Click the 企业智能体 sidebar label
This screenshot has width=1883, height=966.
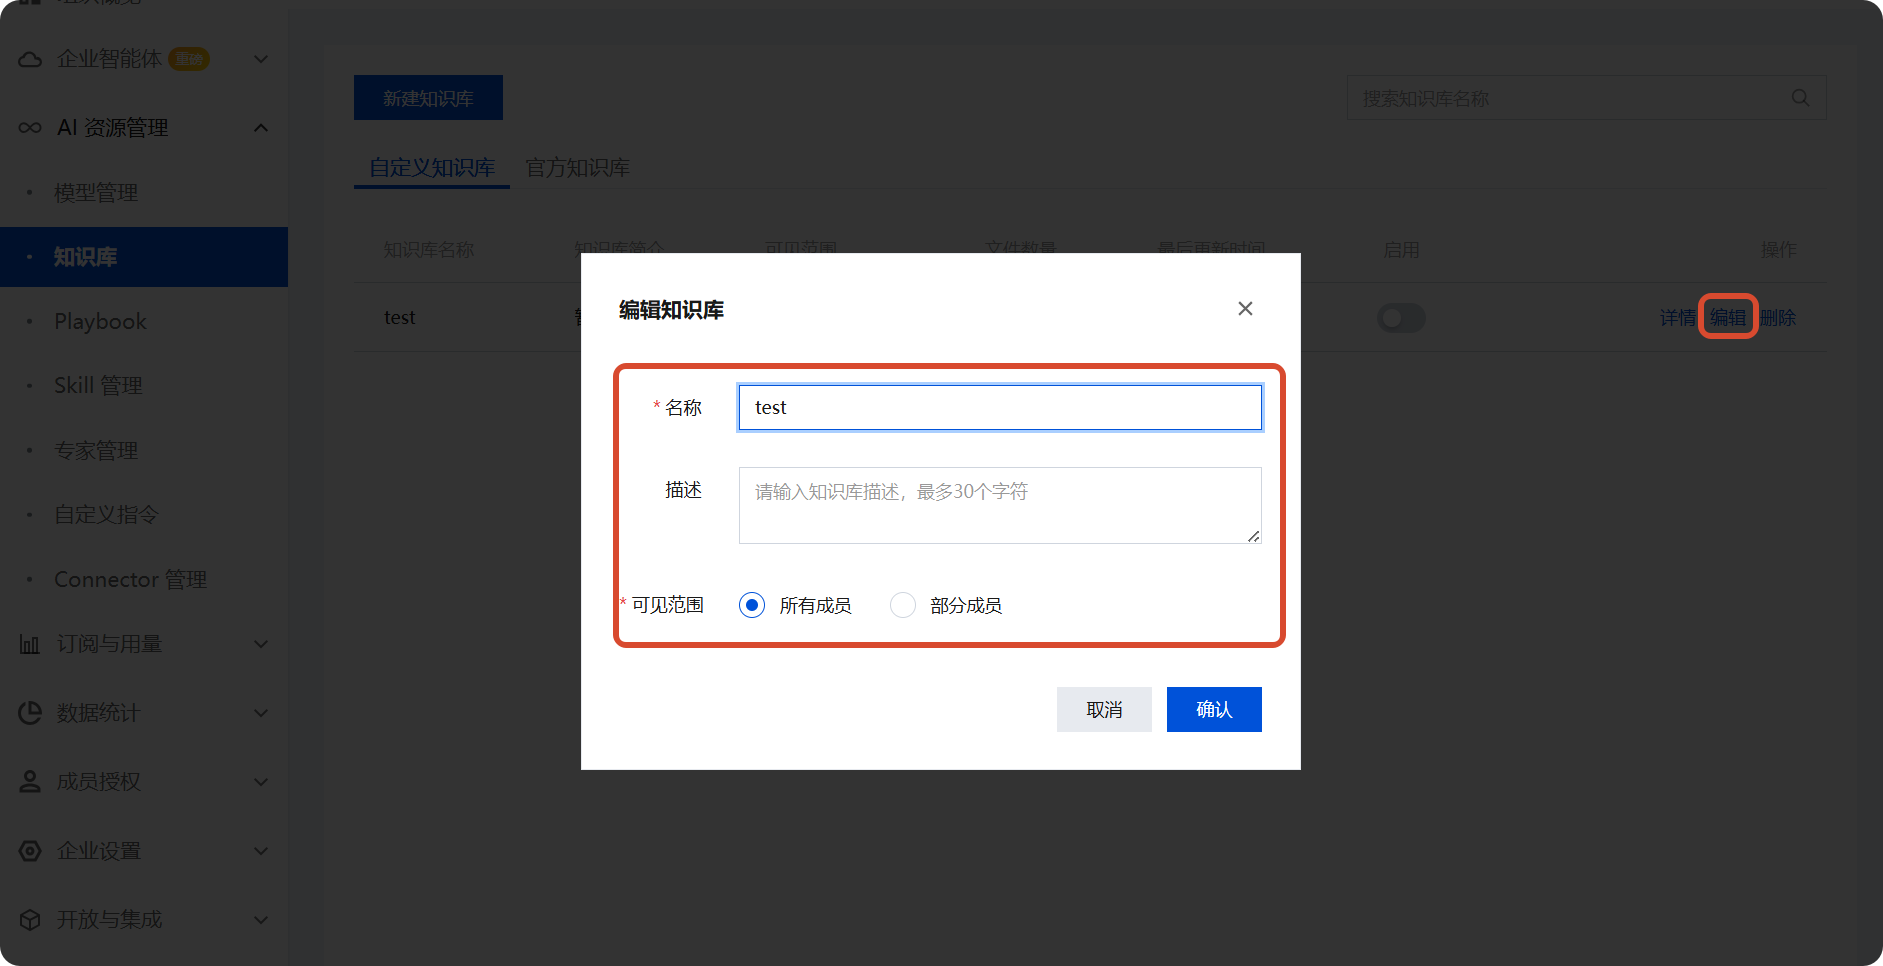[x=109, y=59]
